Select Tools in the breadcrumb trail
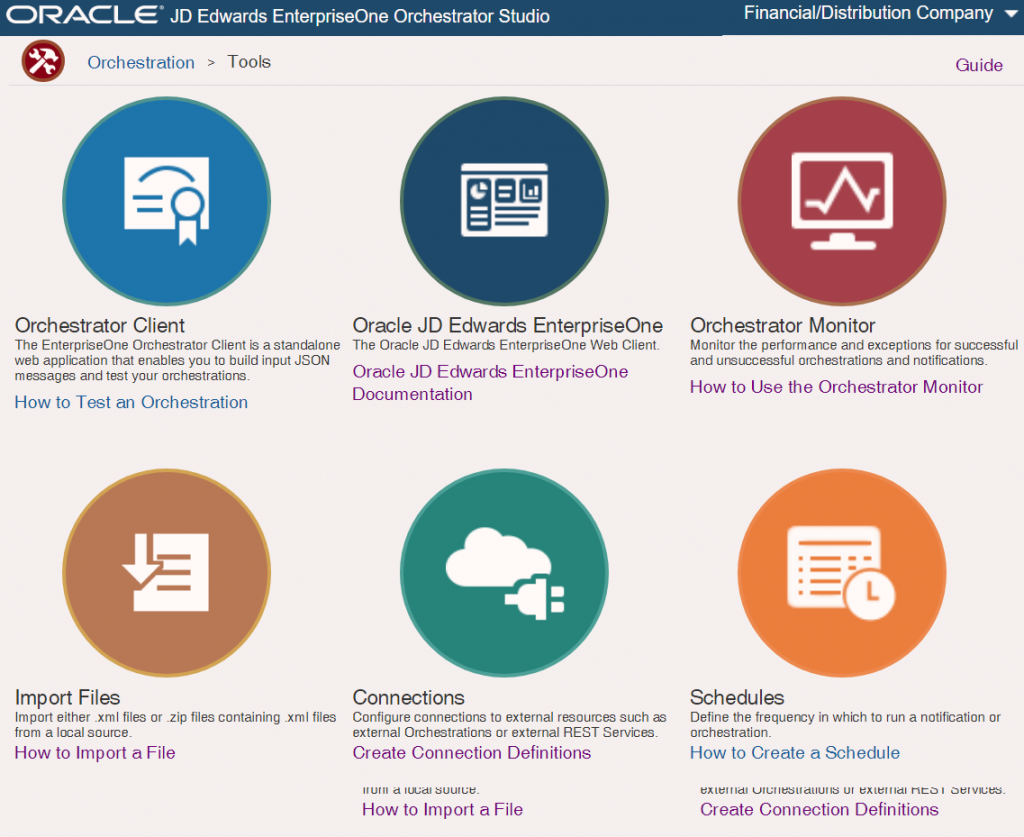1024x837 pixels. (x=248, y=61)
